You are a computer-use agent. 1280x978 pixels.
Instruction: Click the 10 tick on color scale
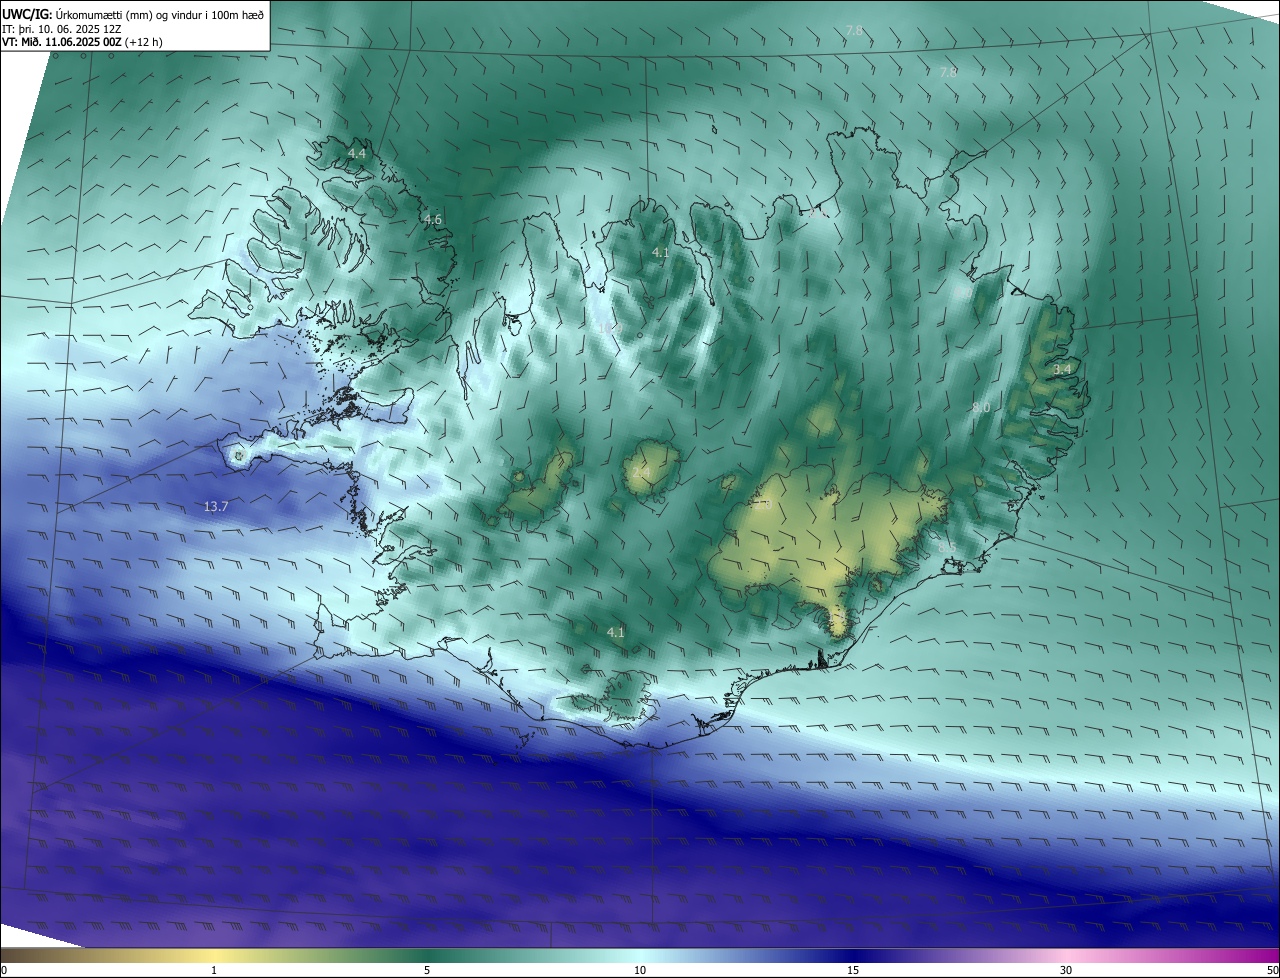(x=640, y=970)
